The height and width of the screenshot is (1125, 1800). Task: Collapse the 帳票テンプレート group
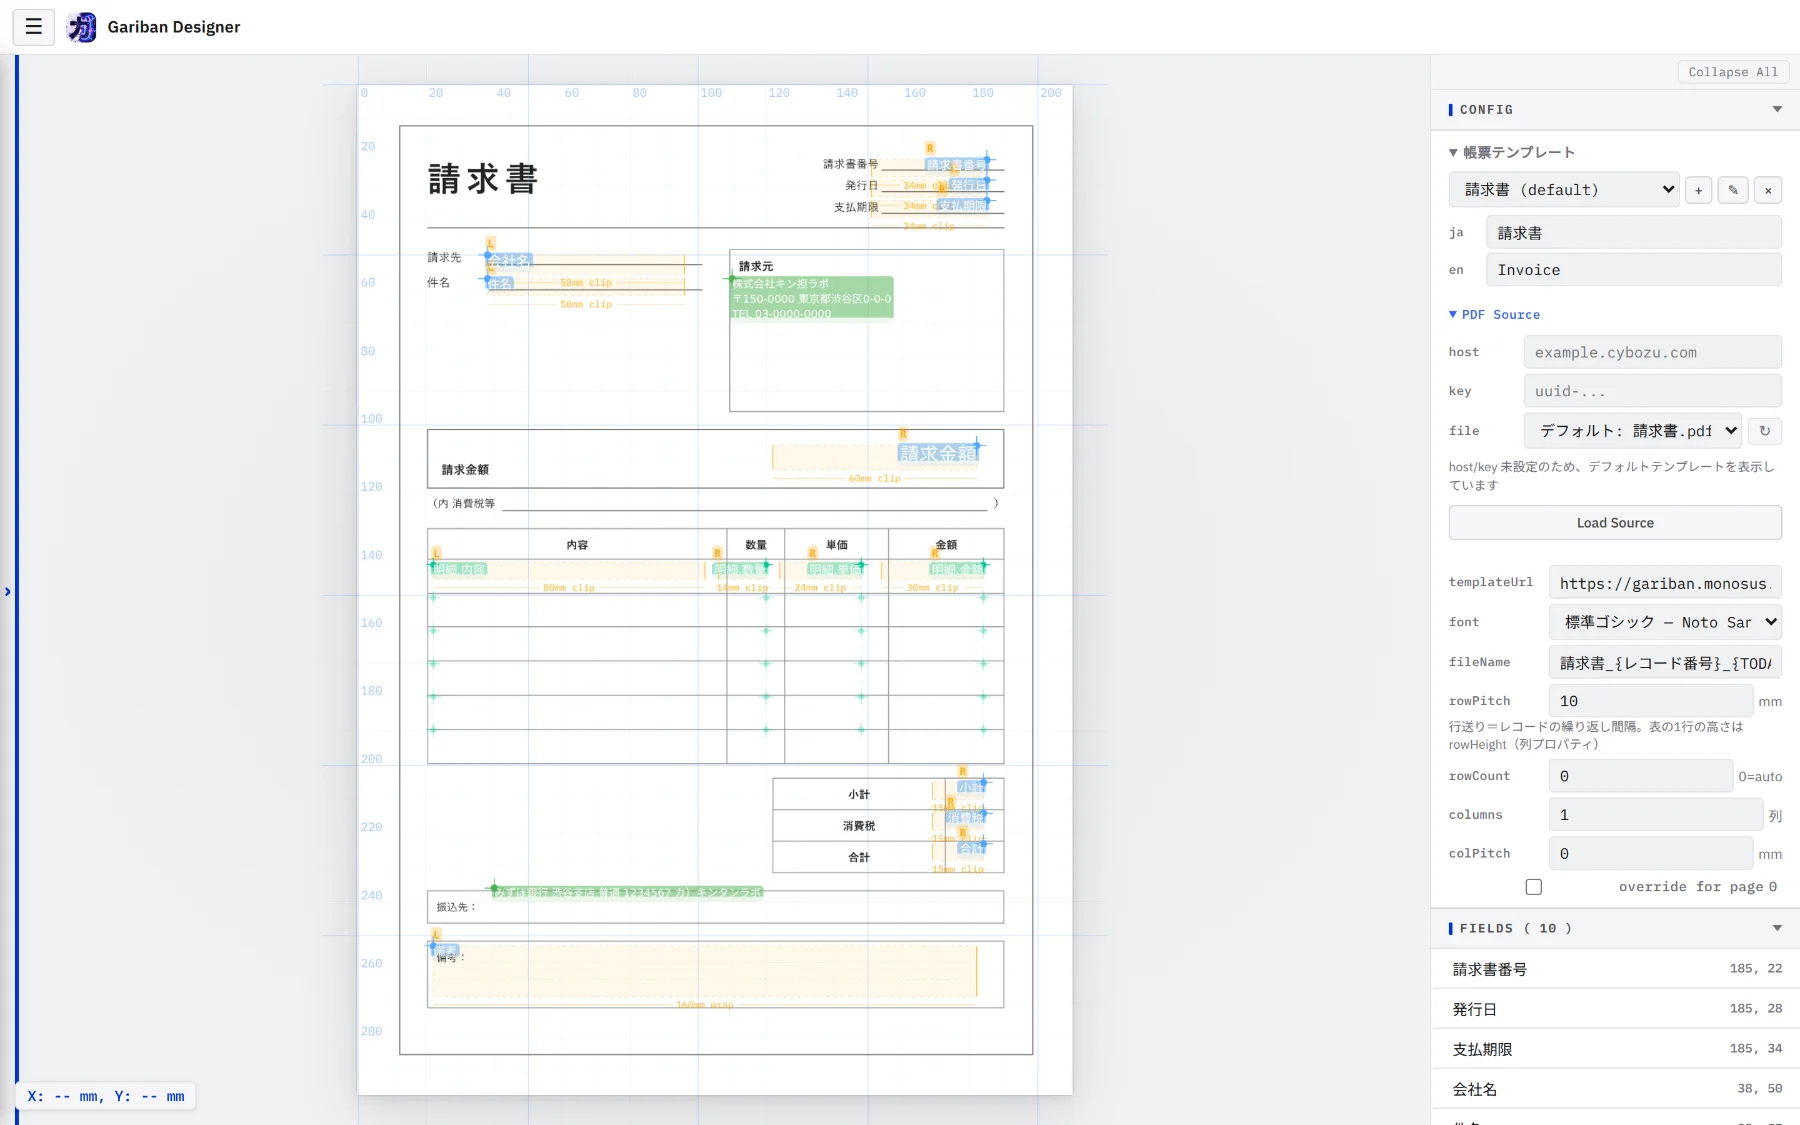pyautogui.click(x=1511, y=153)
